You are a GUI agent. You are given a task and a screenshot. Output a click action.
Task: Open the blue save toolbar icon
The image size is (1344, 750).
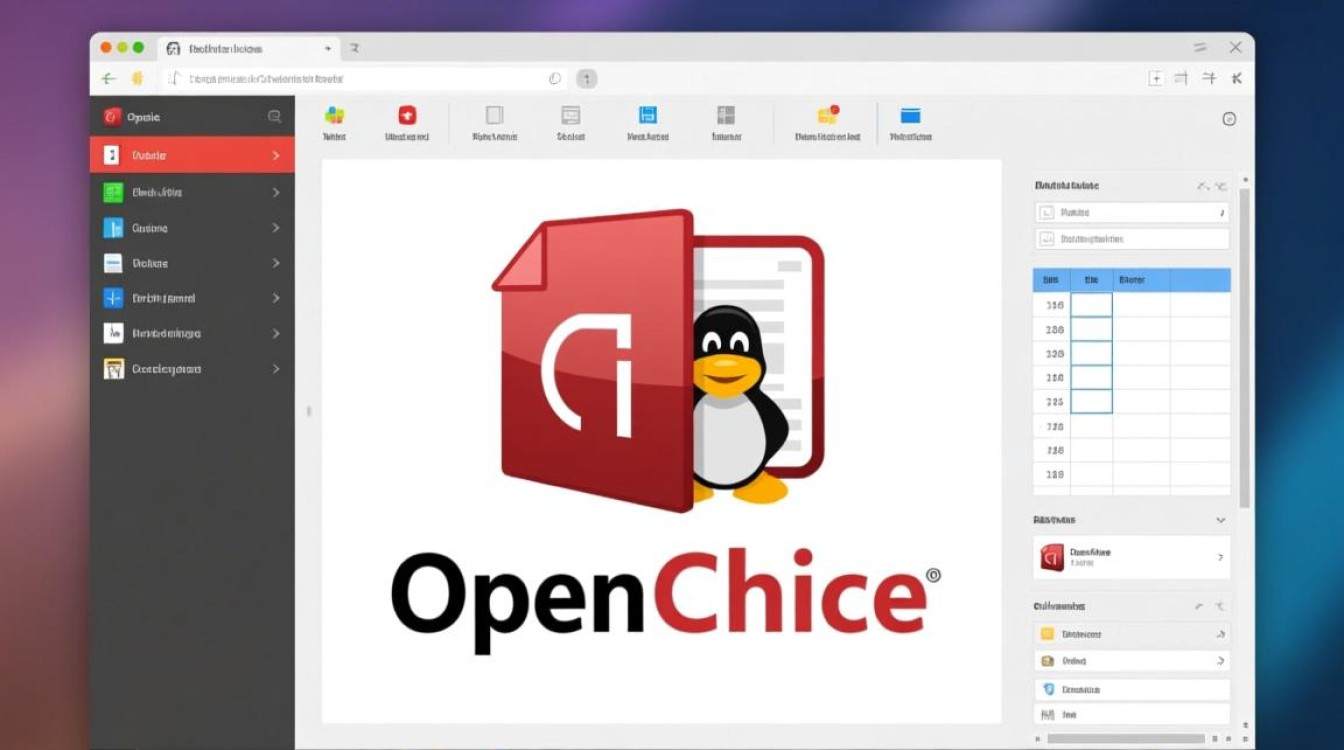(647, 114)
